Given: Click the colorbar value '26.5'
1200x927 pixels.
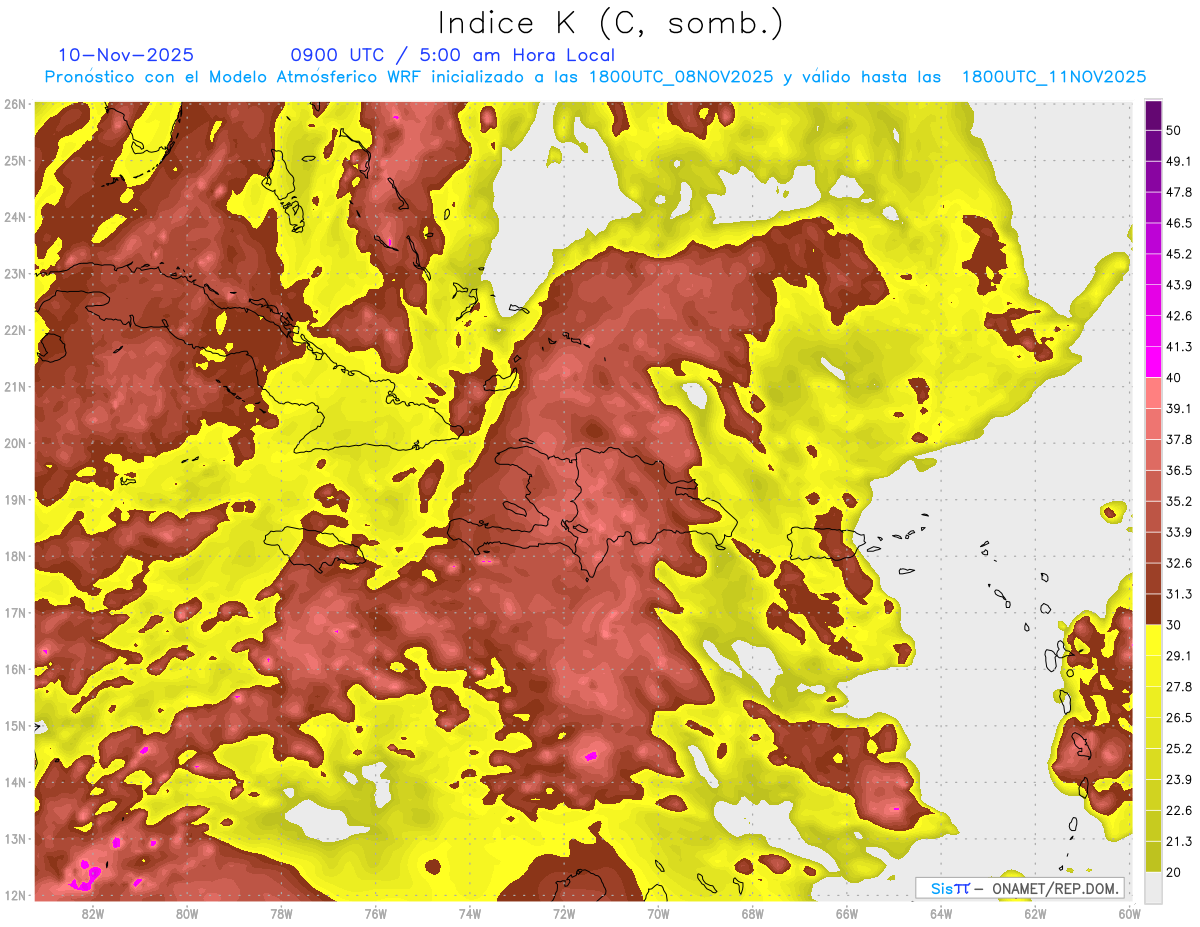Looking at the screenshot, I should [x=1178, y=717].
